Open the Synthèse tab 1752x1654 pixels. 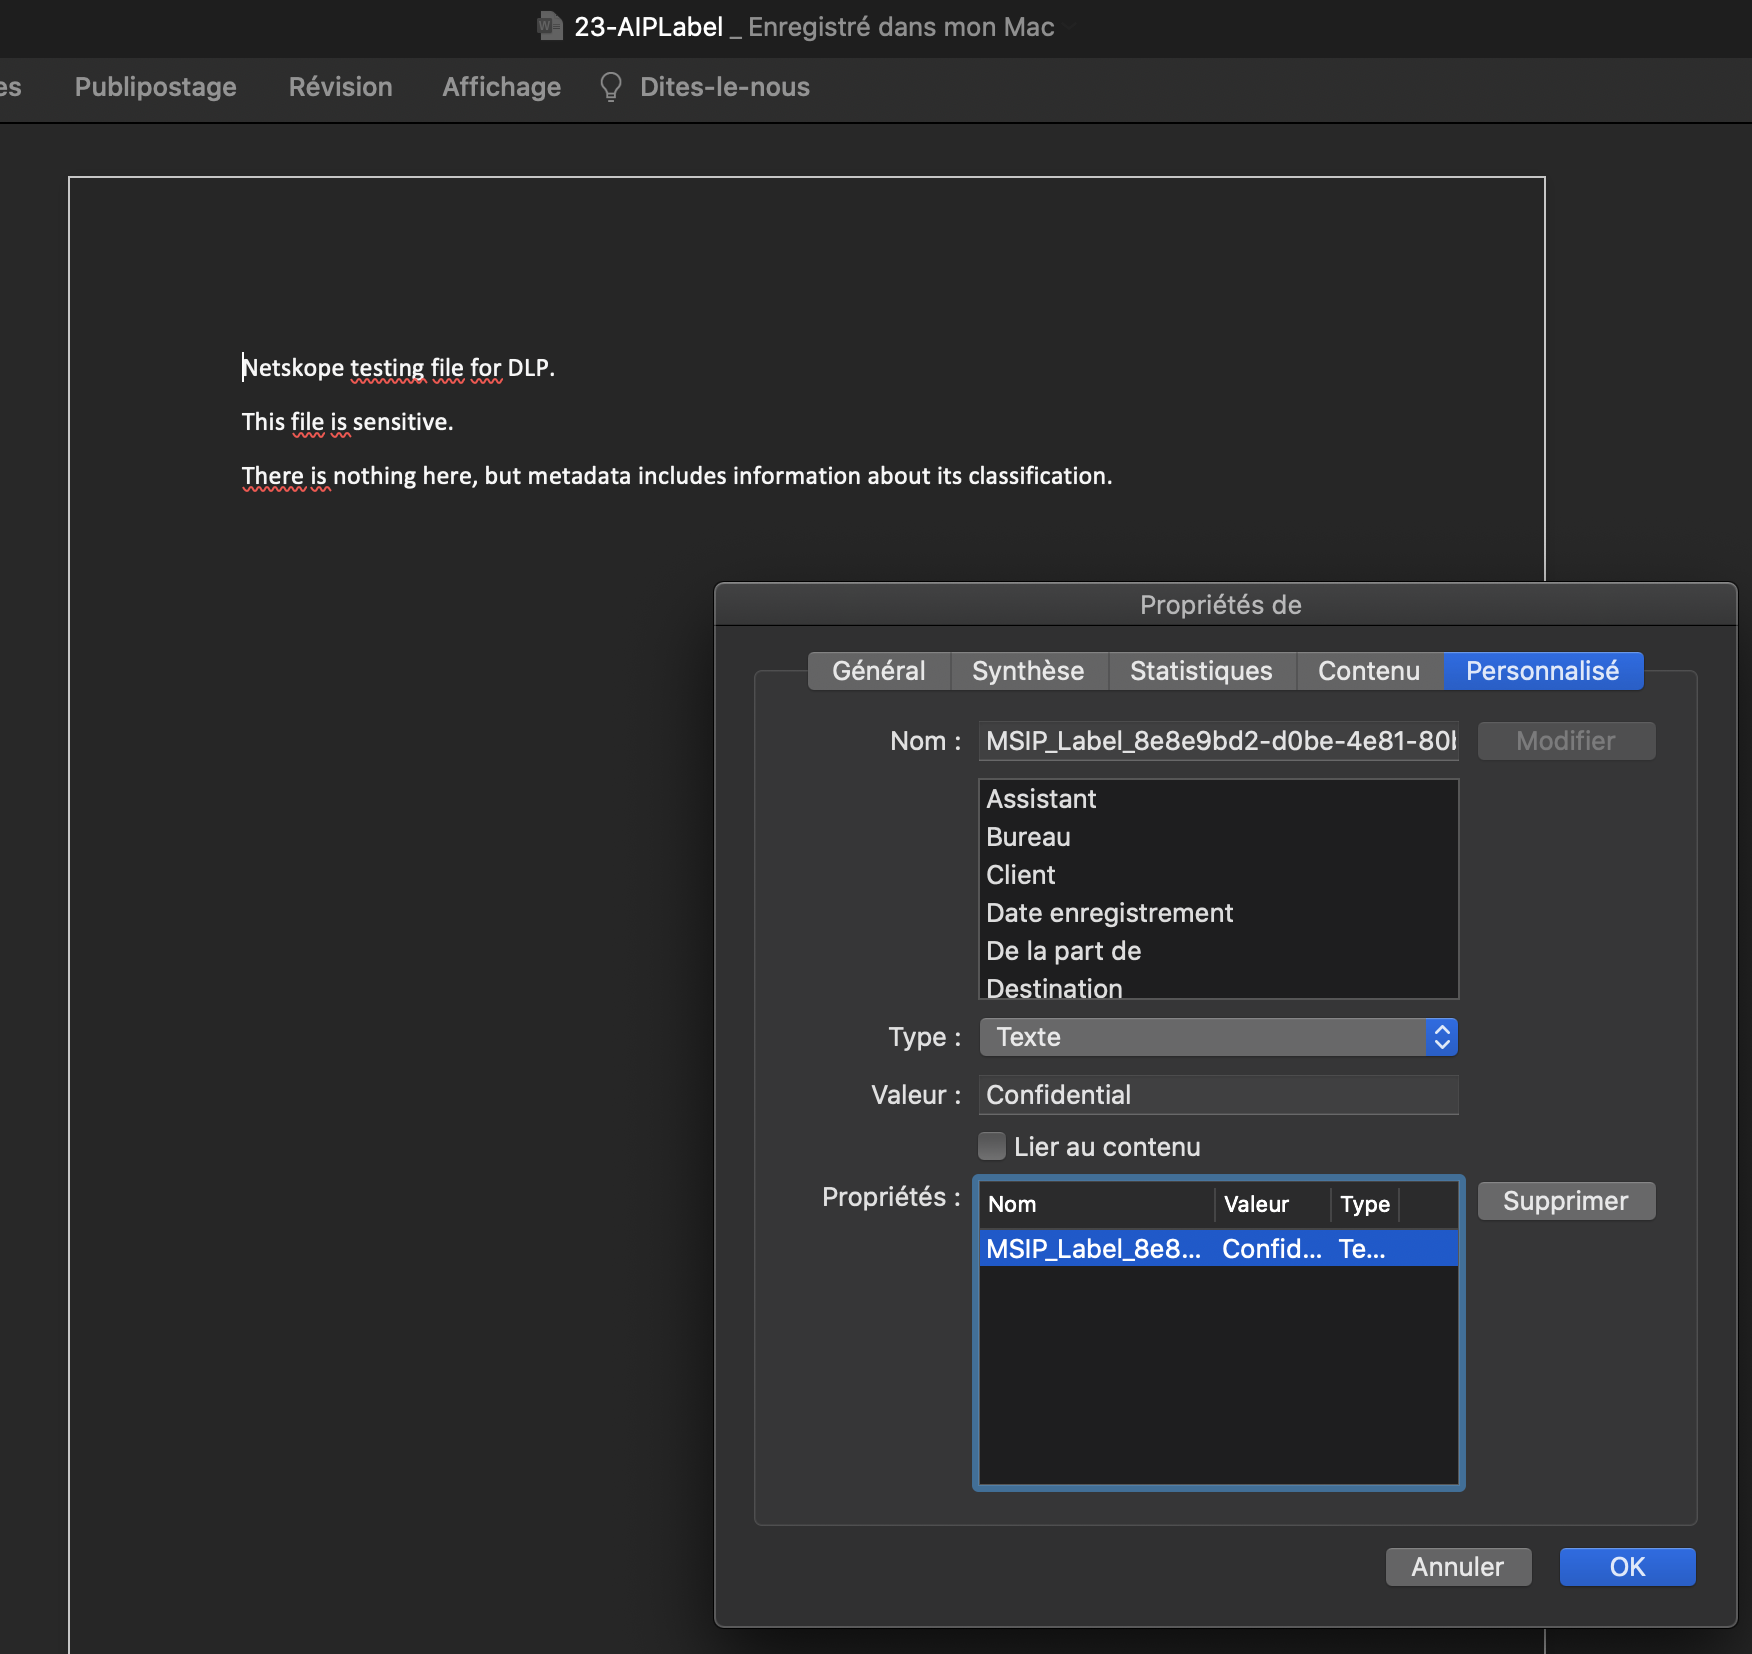click(x=1027, y=671)
